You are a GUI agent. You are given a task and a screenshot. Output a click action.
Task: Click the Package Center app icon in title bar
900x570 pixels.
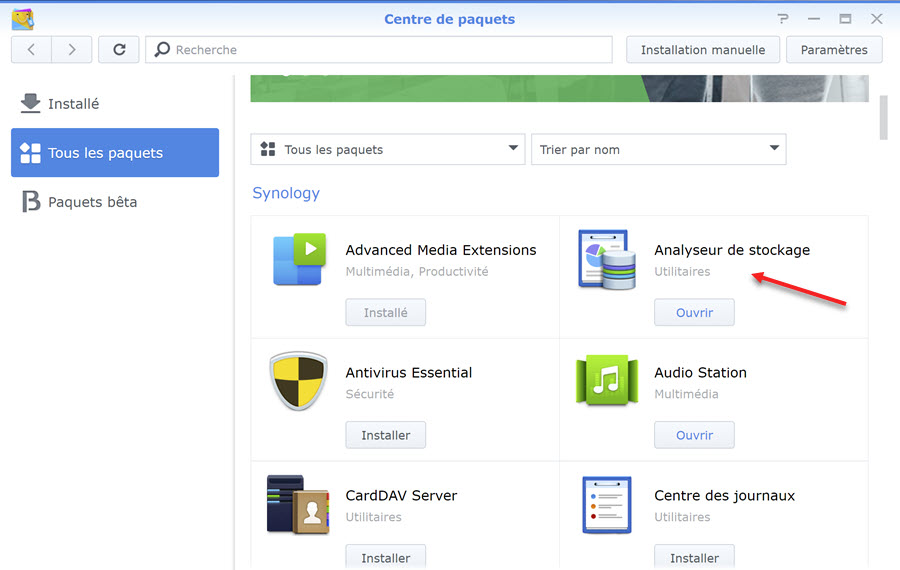[23, 19]
